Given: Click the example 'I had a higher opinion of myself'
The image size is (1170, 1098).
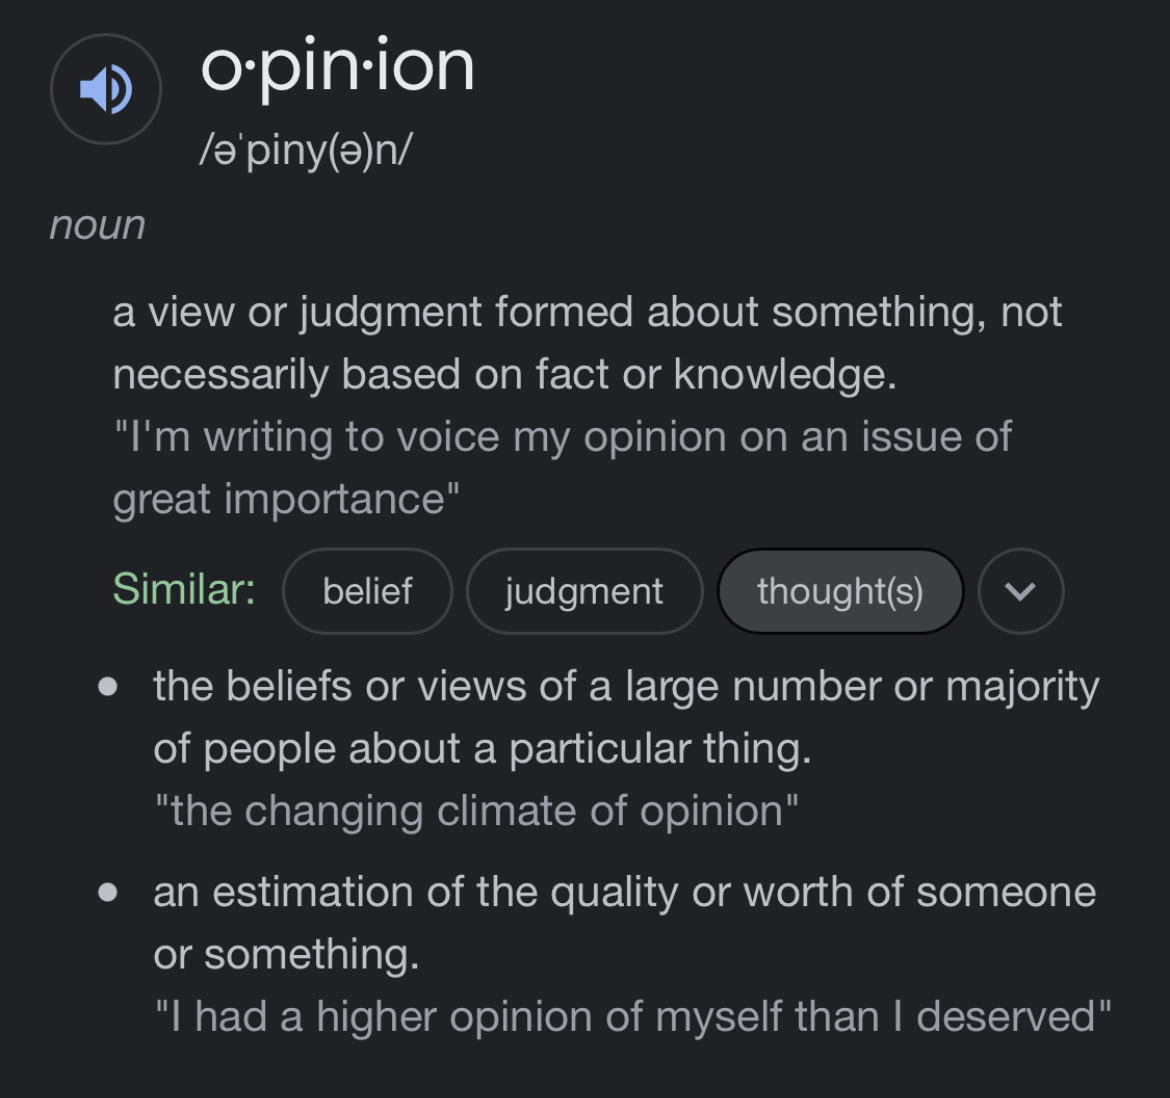Looking at the screenshot, I should pos(632,1017).
